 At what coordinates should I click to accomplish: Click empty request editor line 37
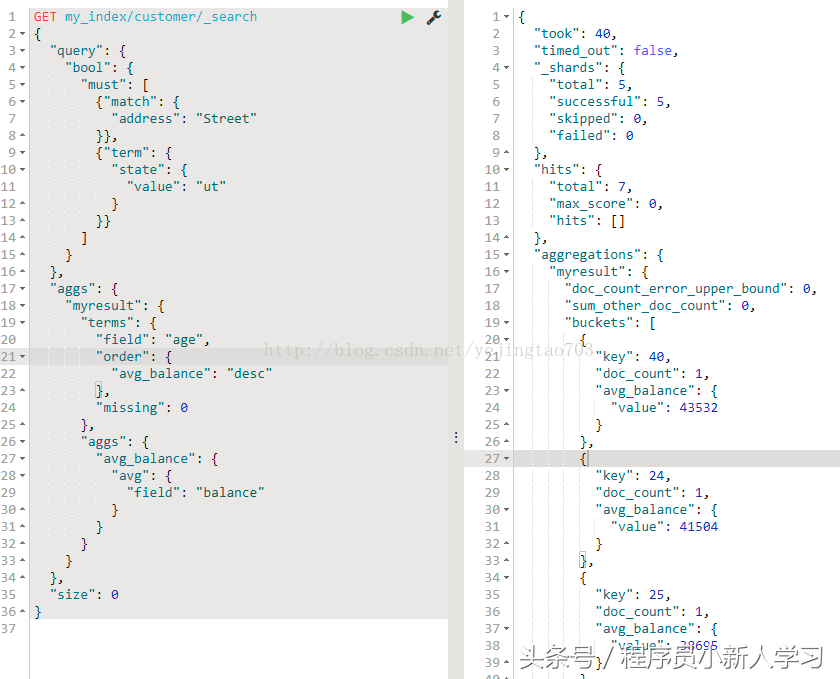pos(239,629)
